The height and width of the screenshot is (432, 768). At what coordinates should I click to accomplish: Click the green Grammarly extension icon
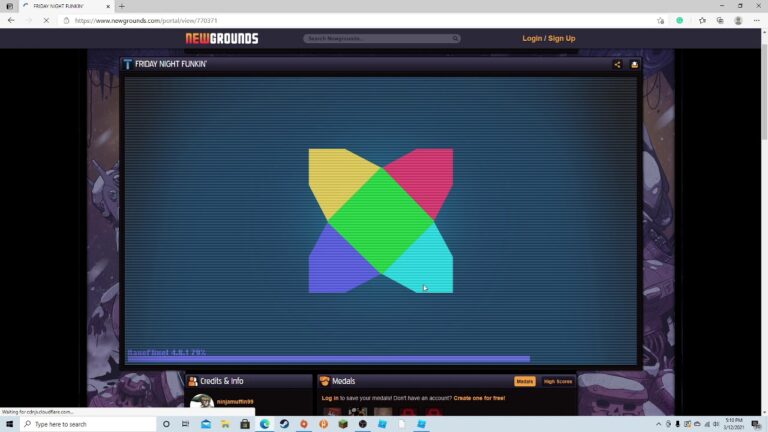(x=680, y=20)
